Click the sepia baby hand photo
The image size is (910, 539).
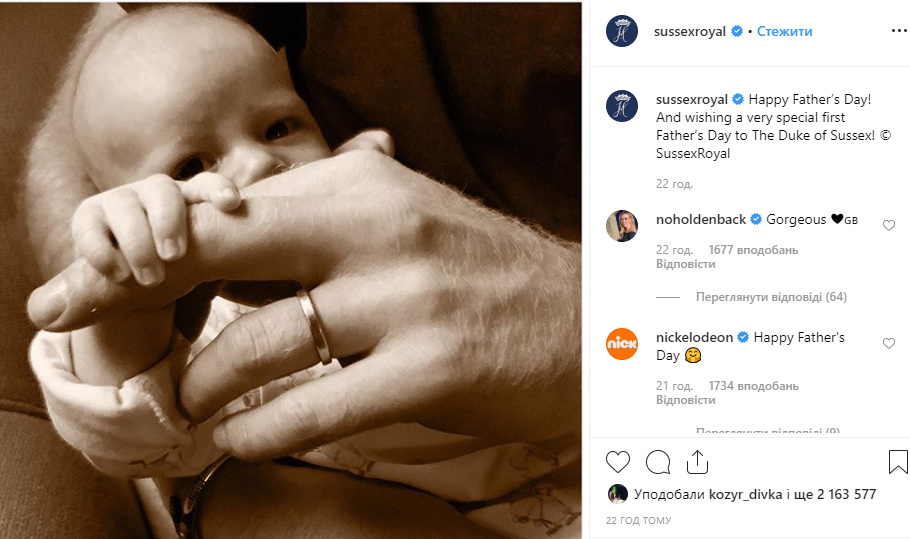pyautogui.click(x=290, y=270)
